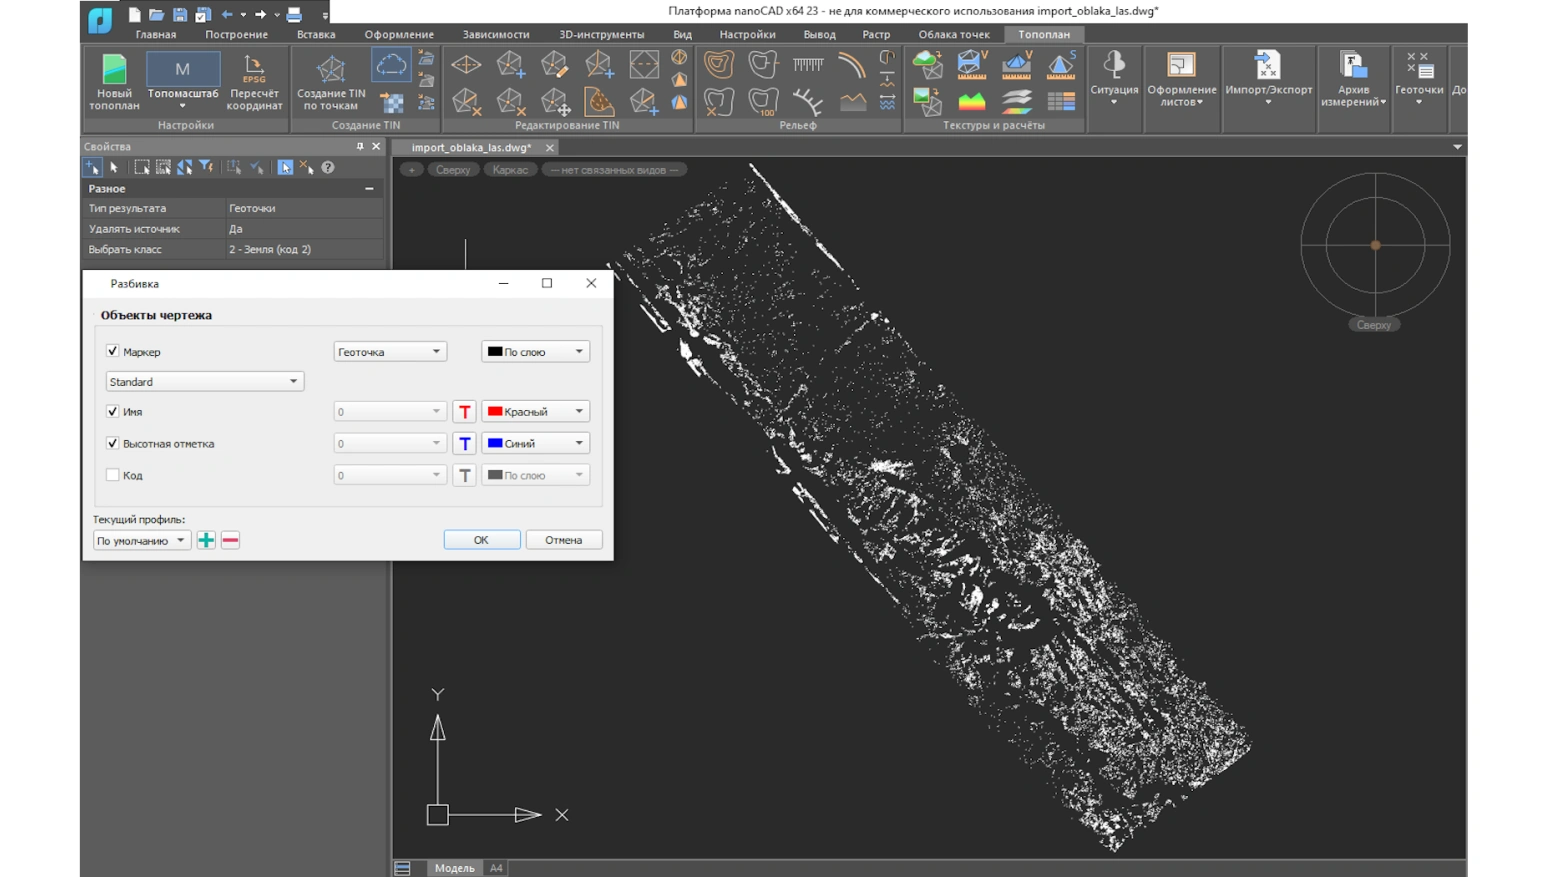Enable the Код checkbox
Screen dimensions: 1560x877
tap(113, 475)
